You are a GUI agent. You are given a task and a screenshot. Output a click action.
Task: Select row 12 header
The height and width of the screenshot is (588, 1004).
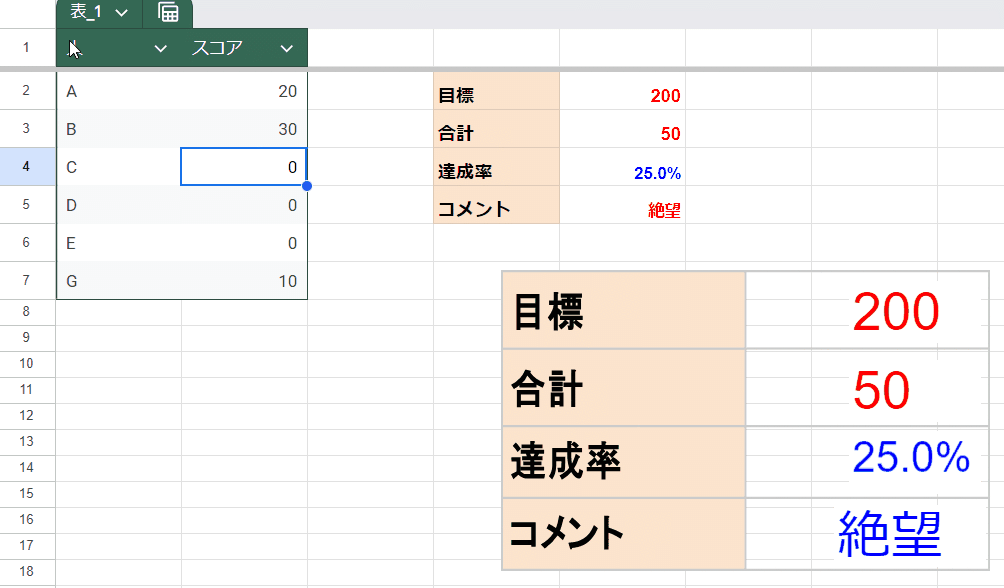[26, 415]
